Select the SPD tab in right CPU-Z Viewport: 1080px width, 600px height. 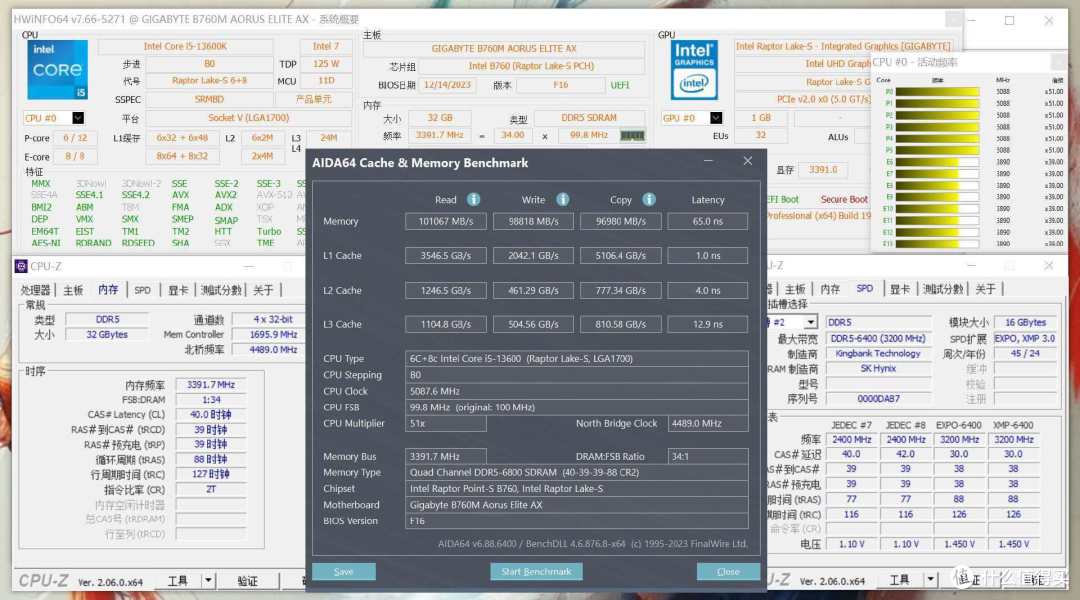(864, 289)
